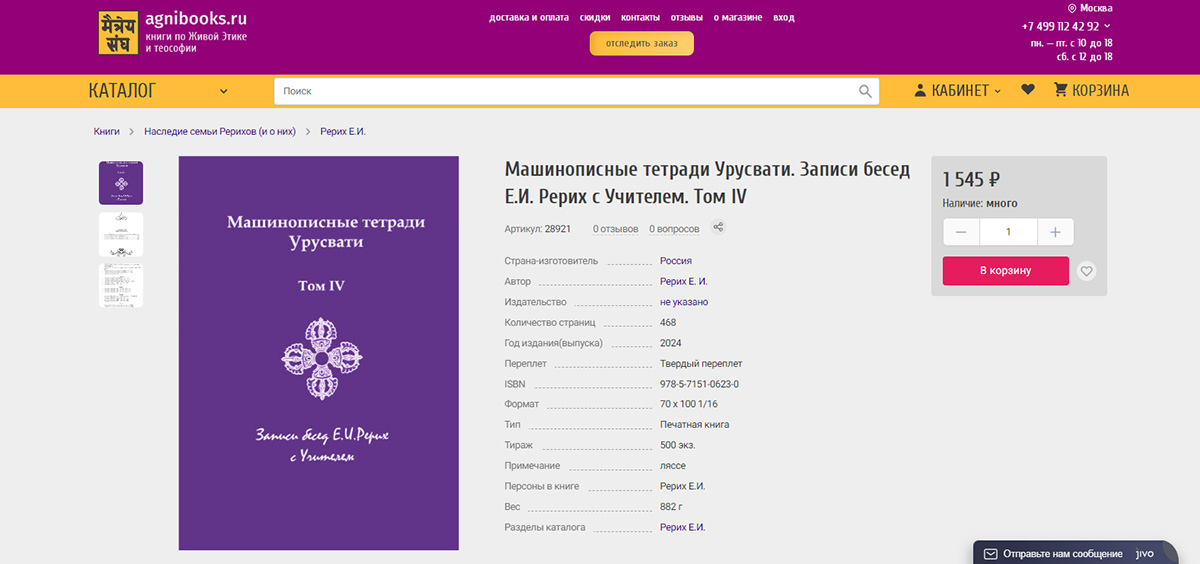Screen dimensions: 1200x564
Task: Click the Москва location pin
Action: point(1072,8)
